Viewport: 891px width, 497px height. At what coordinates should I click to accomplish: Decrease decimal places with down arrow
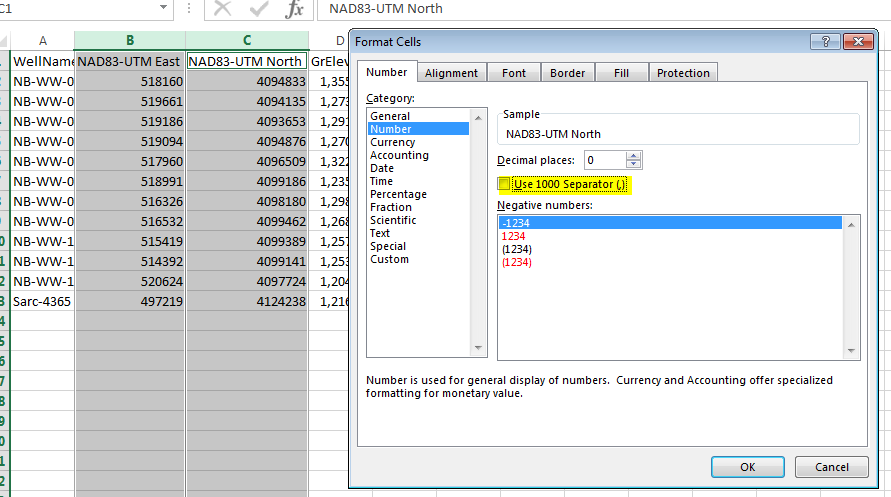click(634, 164)
